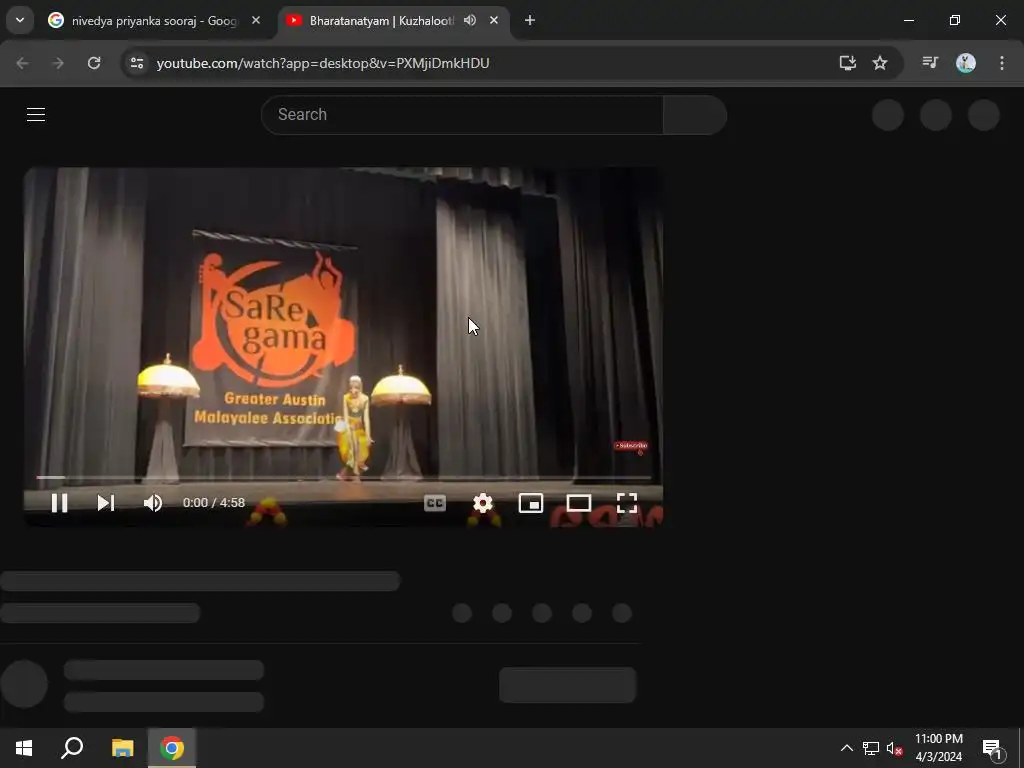Skip to the next video
1024x768 pixels.
(x=106, y=503)
